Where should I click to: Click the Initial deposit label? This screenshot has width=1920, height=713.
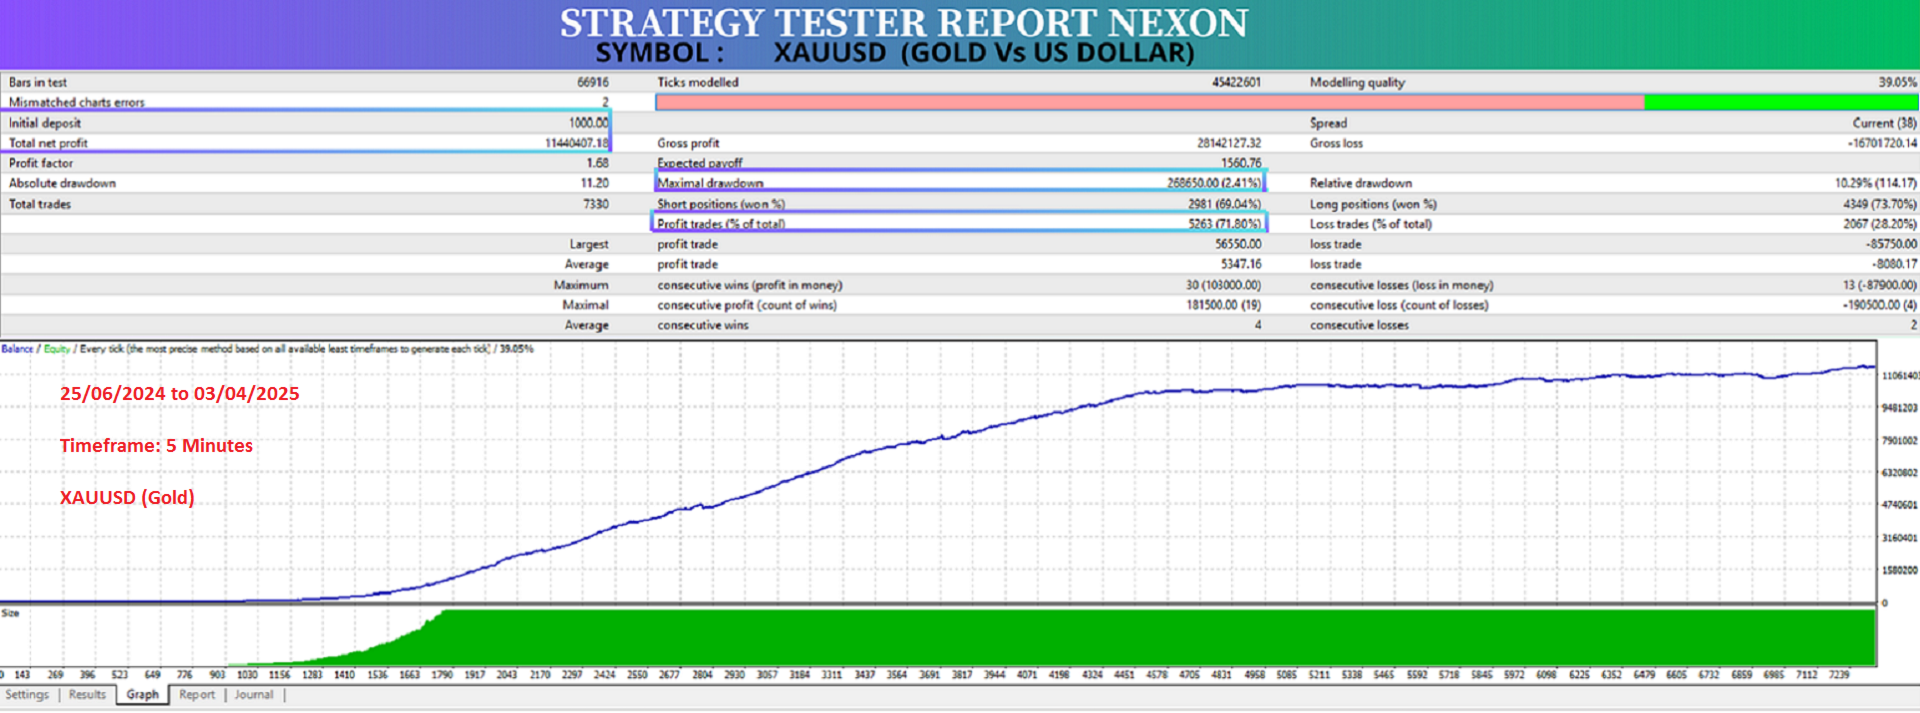click(45, 123)
